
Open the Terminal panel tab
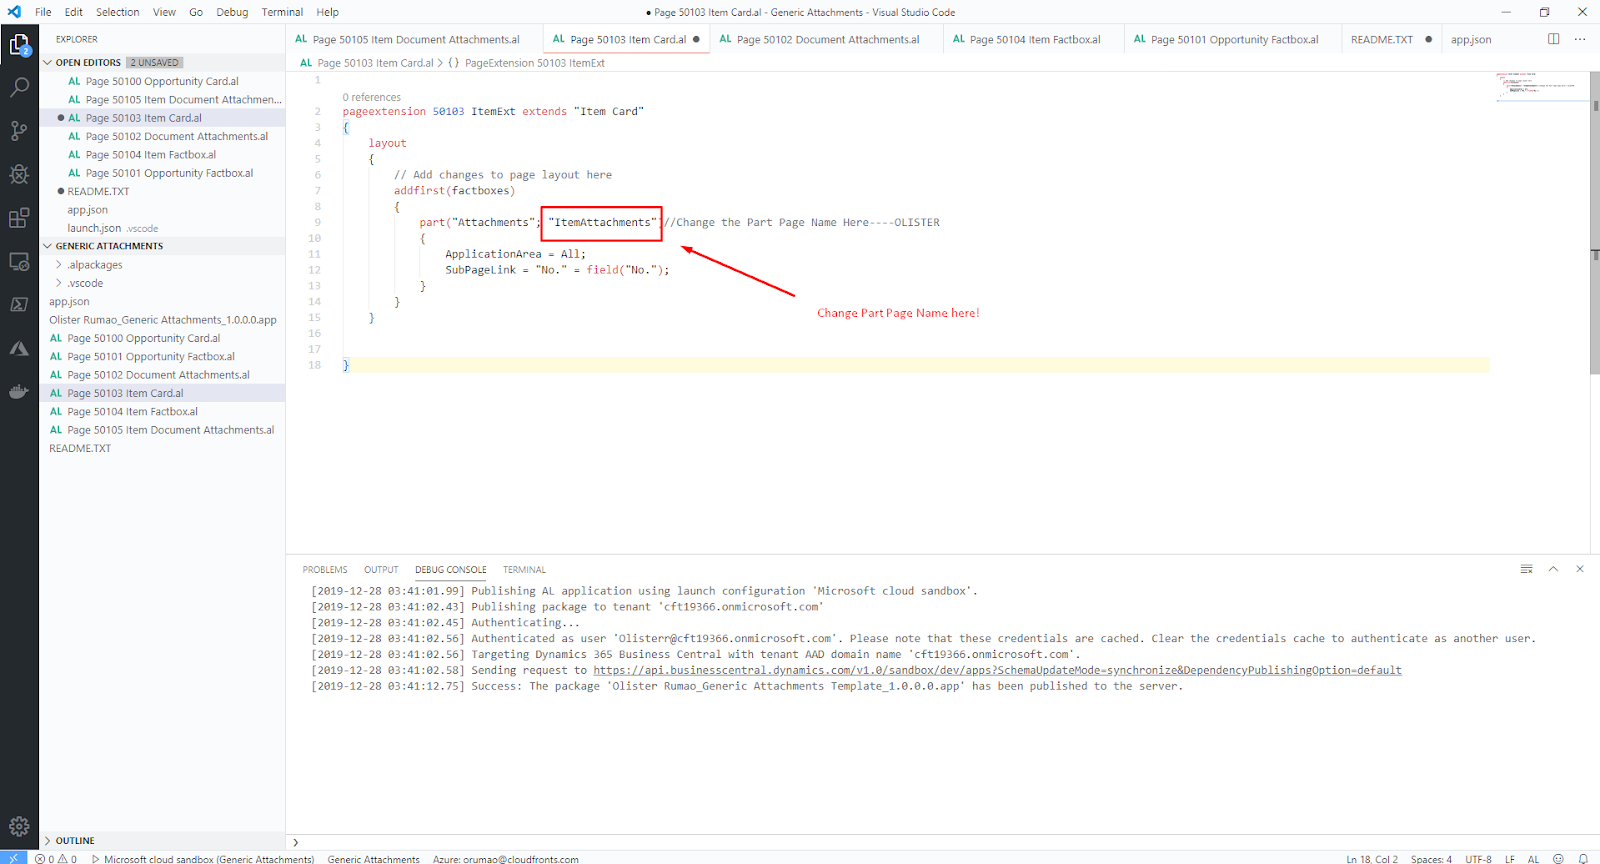524,570
